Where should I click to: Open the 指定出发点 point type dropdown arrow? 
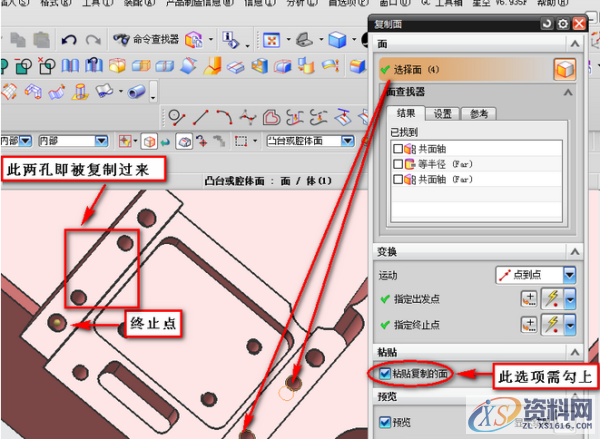(x=570, y=299)
